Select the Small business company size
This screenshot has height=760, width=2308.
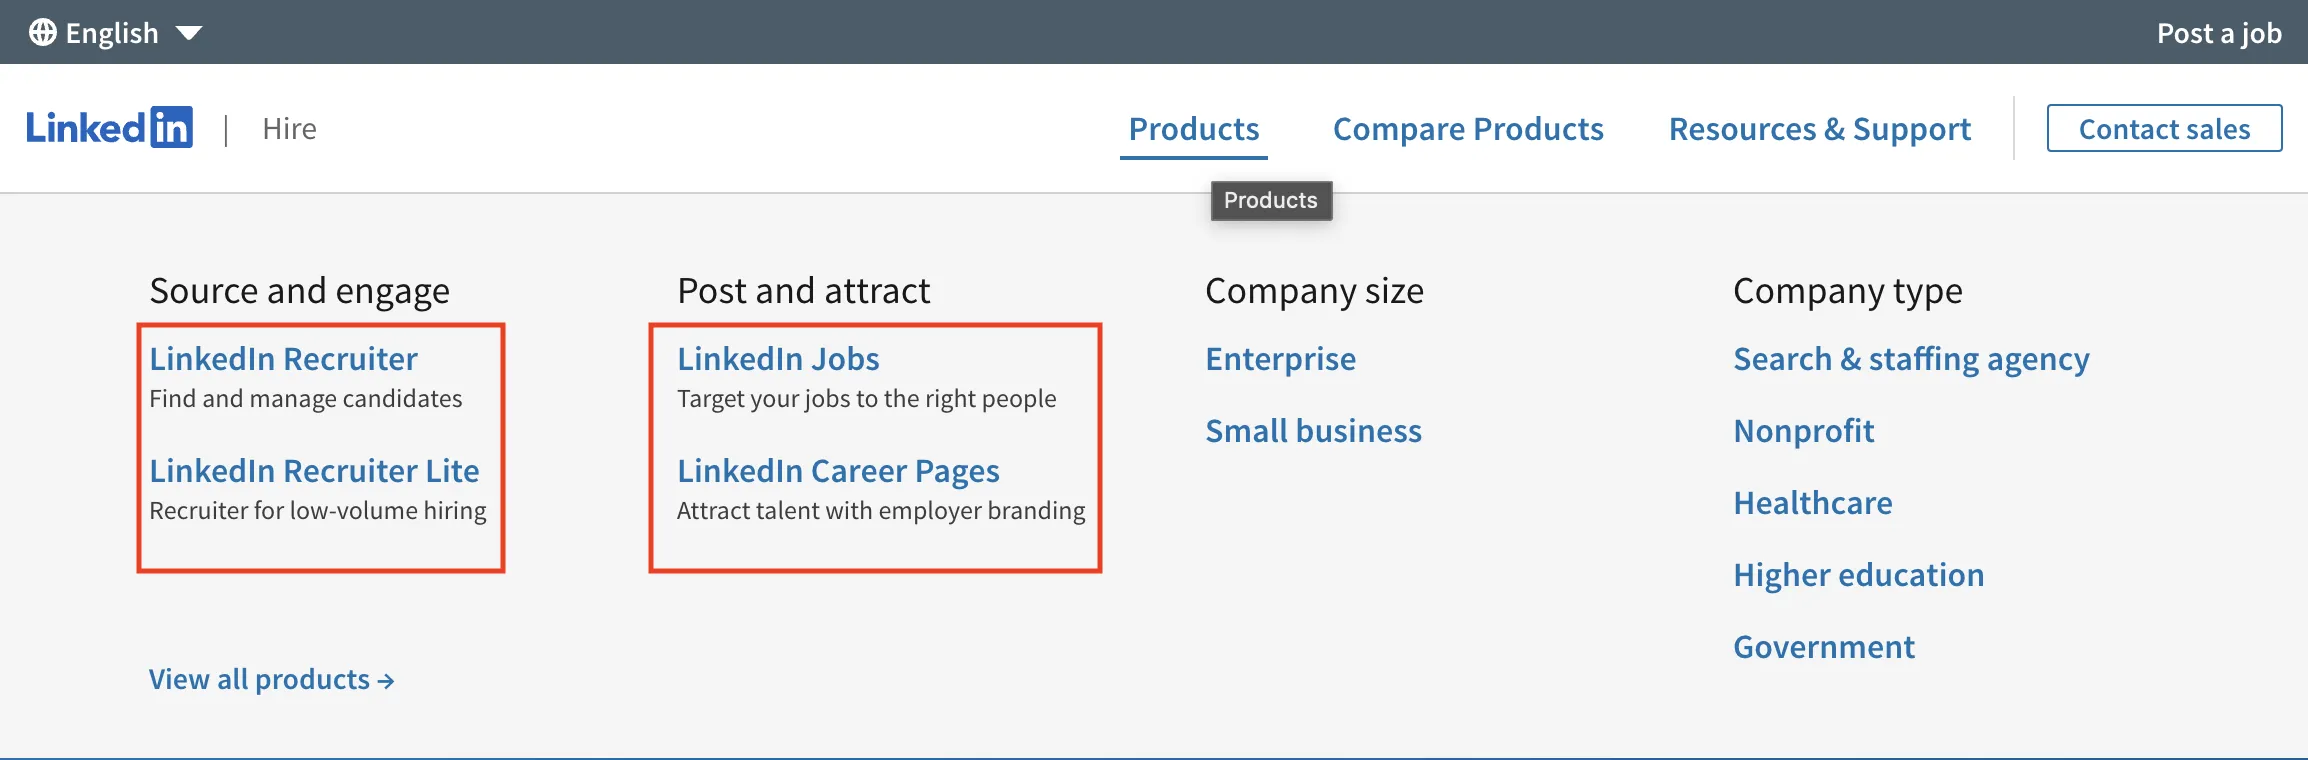click(x=1313, y=430)
